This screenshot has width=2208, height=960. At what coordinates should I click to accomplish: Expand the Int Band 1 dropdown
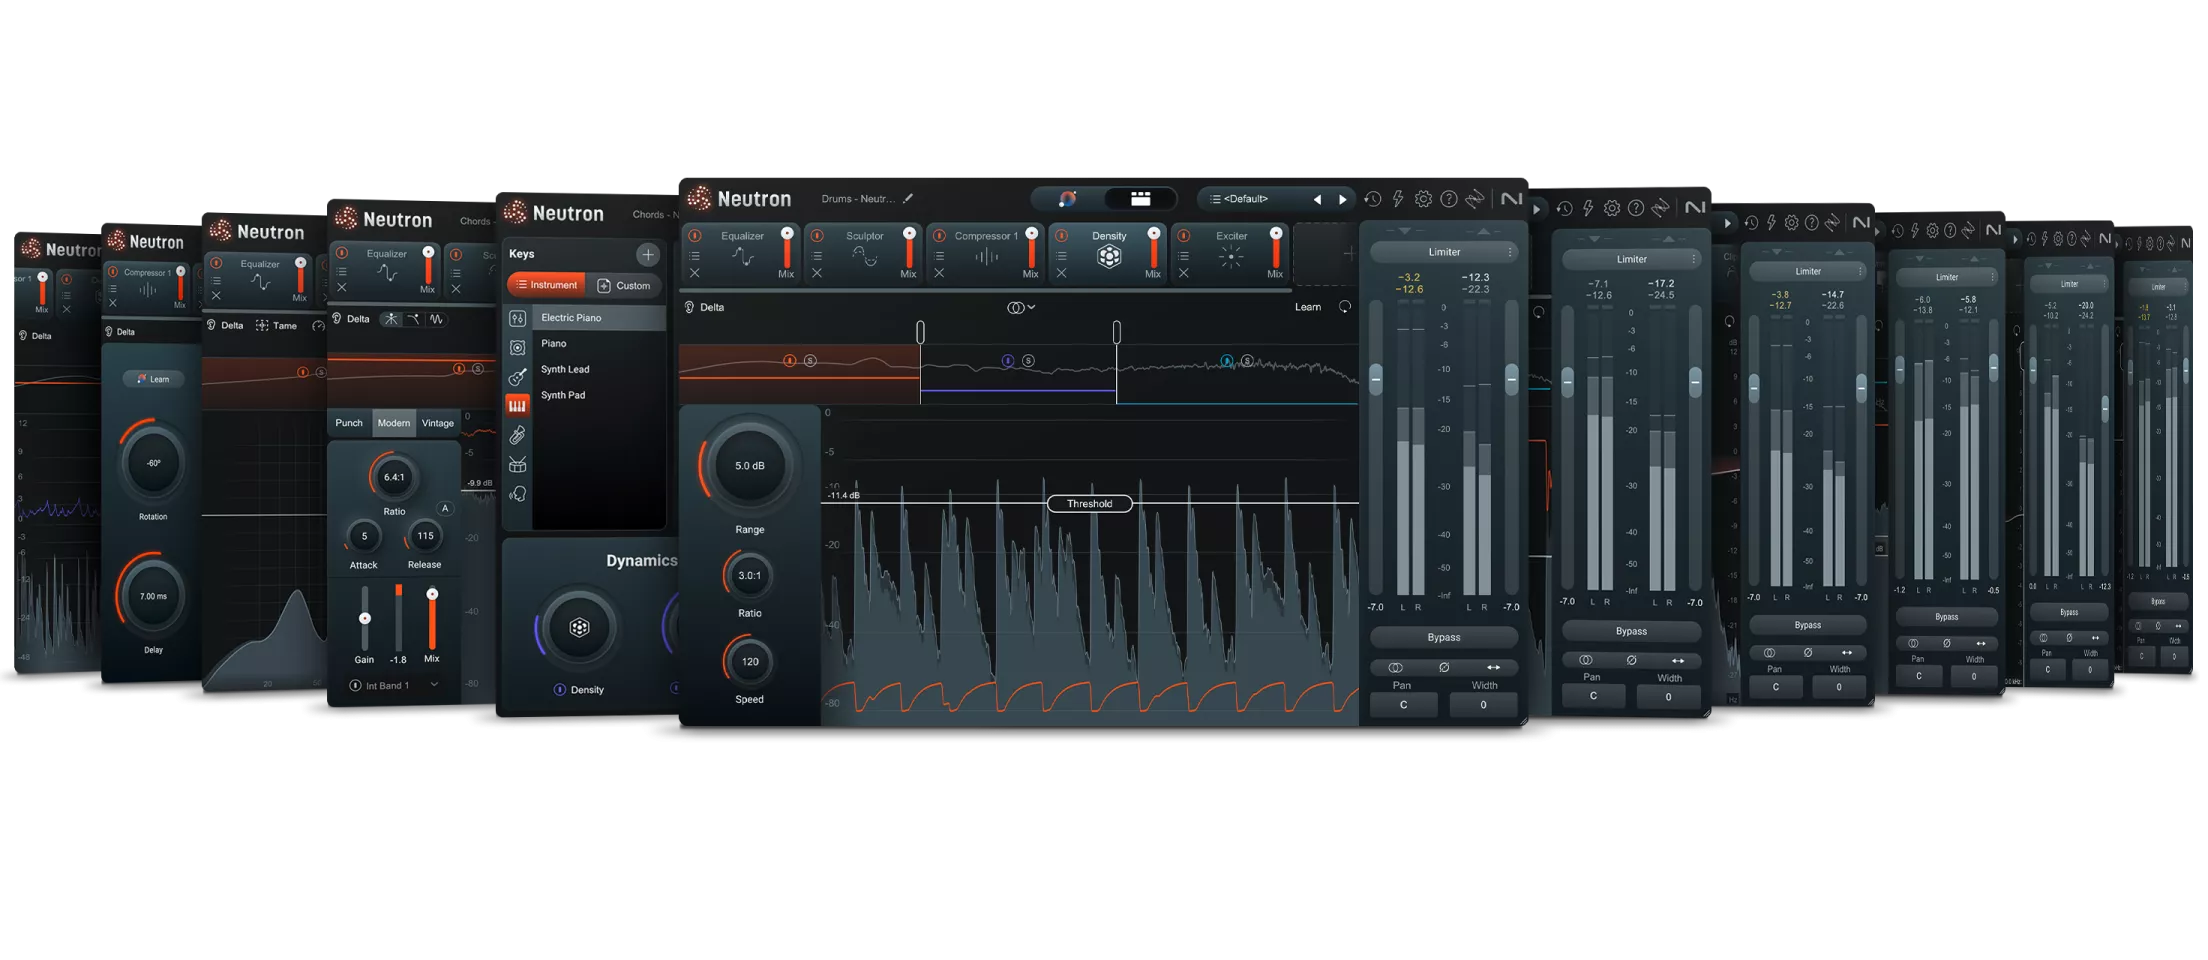(434, 685)
